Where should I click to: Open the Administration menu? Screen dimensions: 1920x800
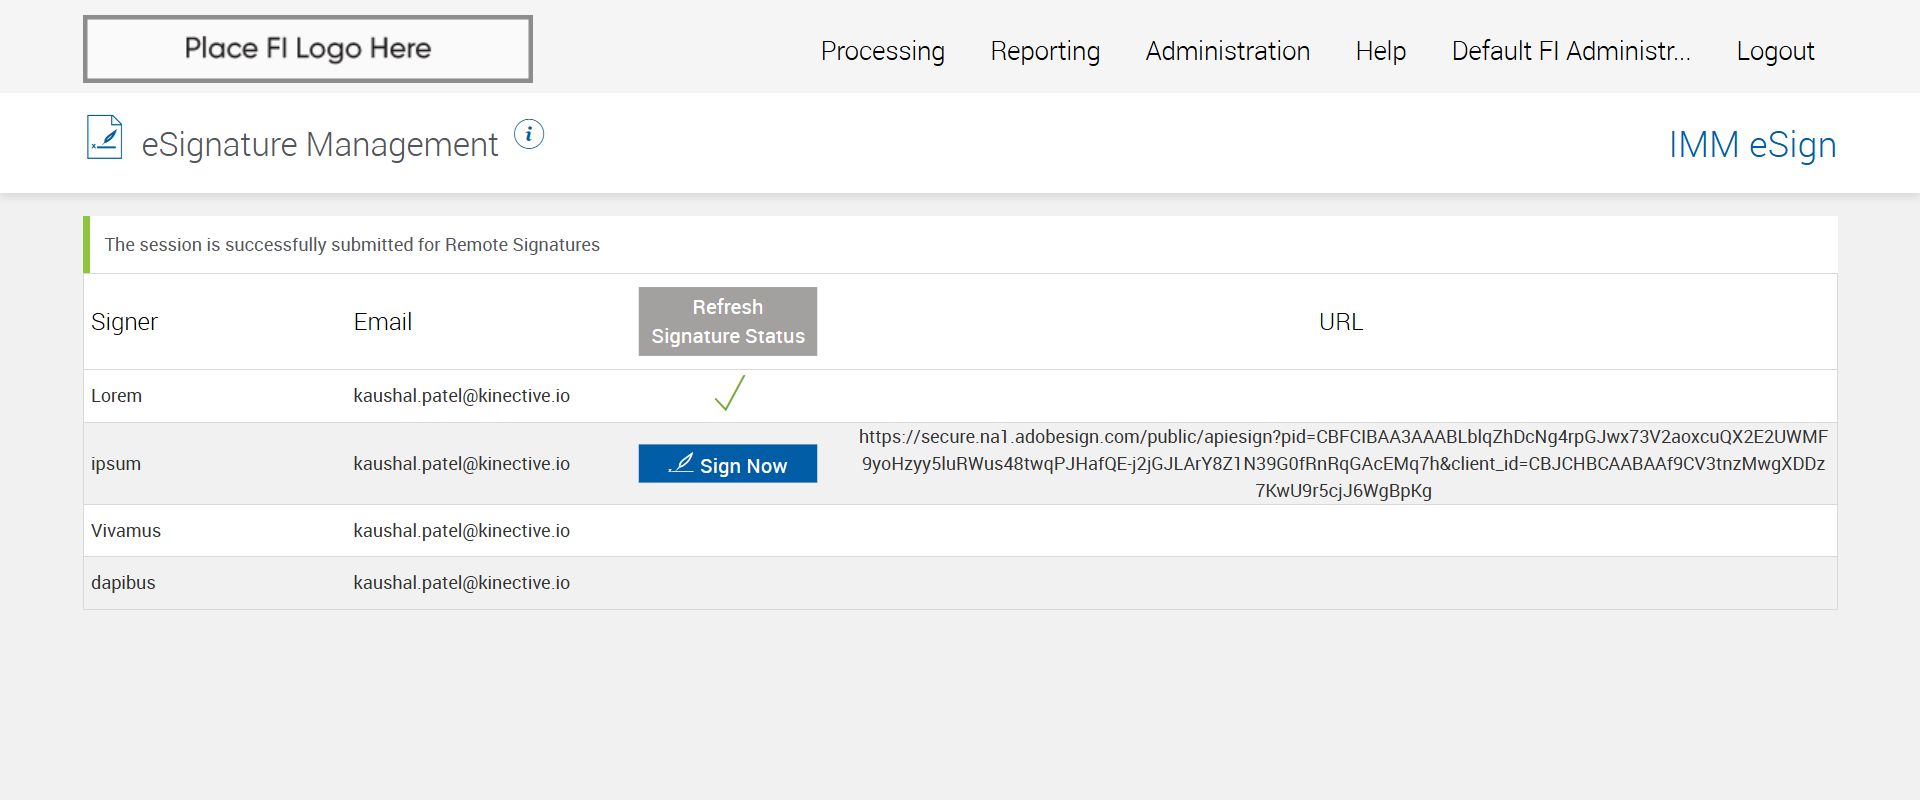[x=1227, y=51]
